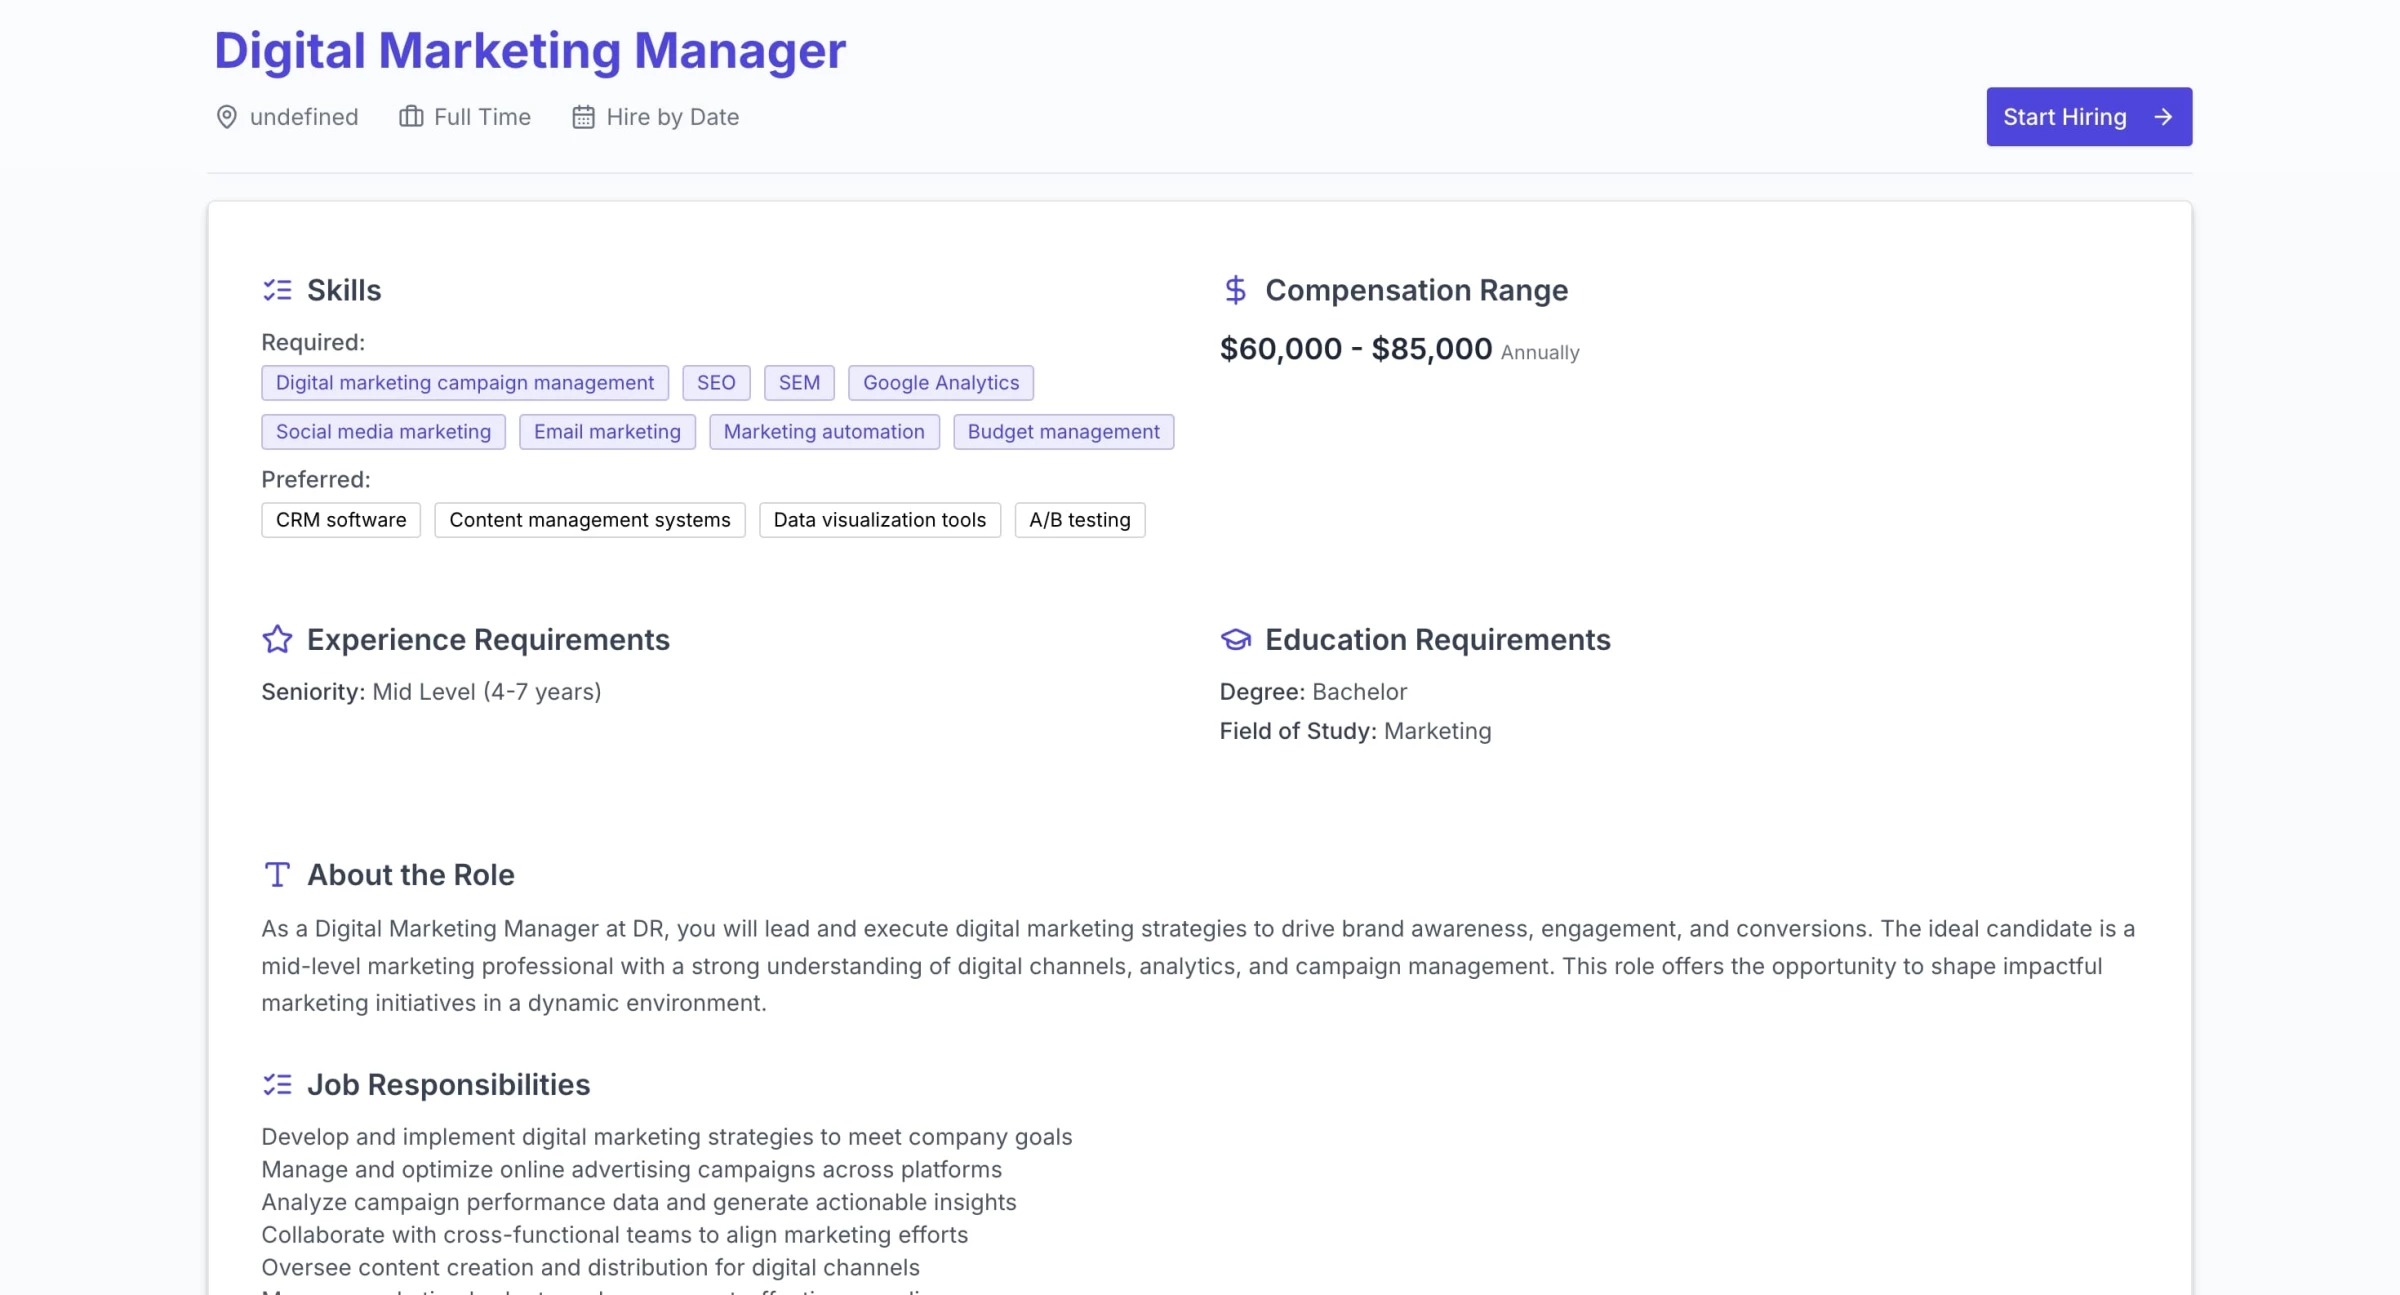The height and width of the screenshot is (1295, 2400).
Task: Click the CRM software preferred tag
Action: pos(341,520)
